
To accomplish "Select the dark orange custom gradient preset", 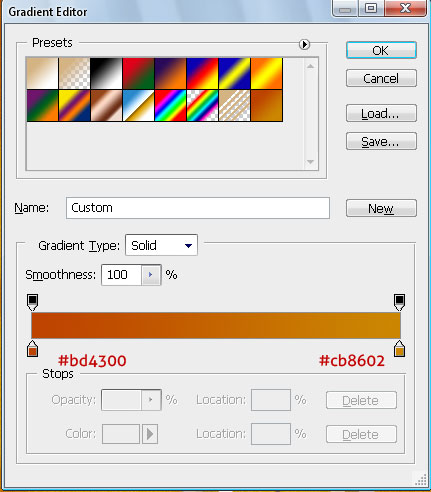I will (x=266, y=105).
